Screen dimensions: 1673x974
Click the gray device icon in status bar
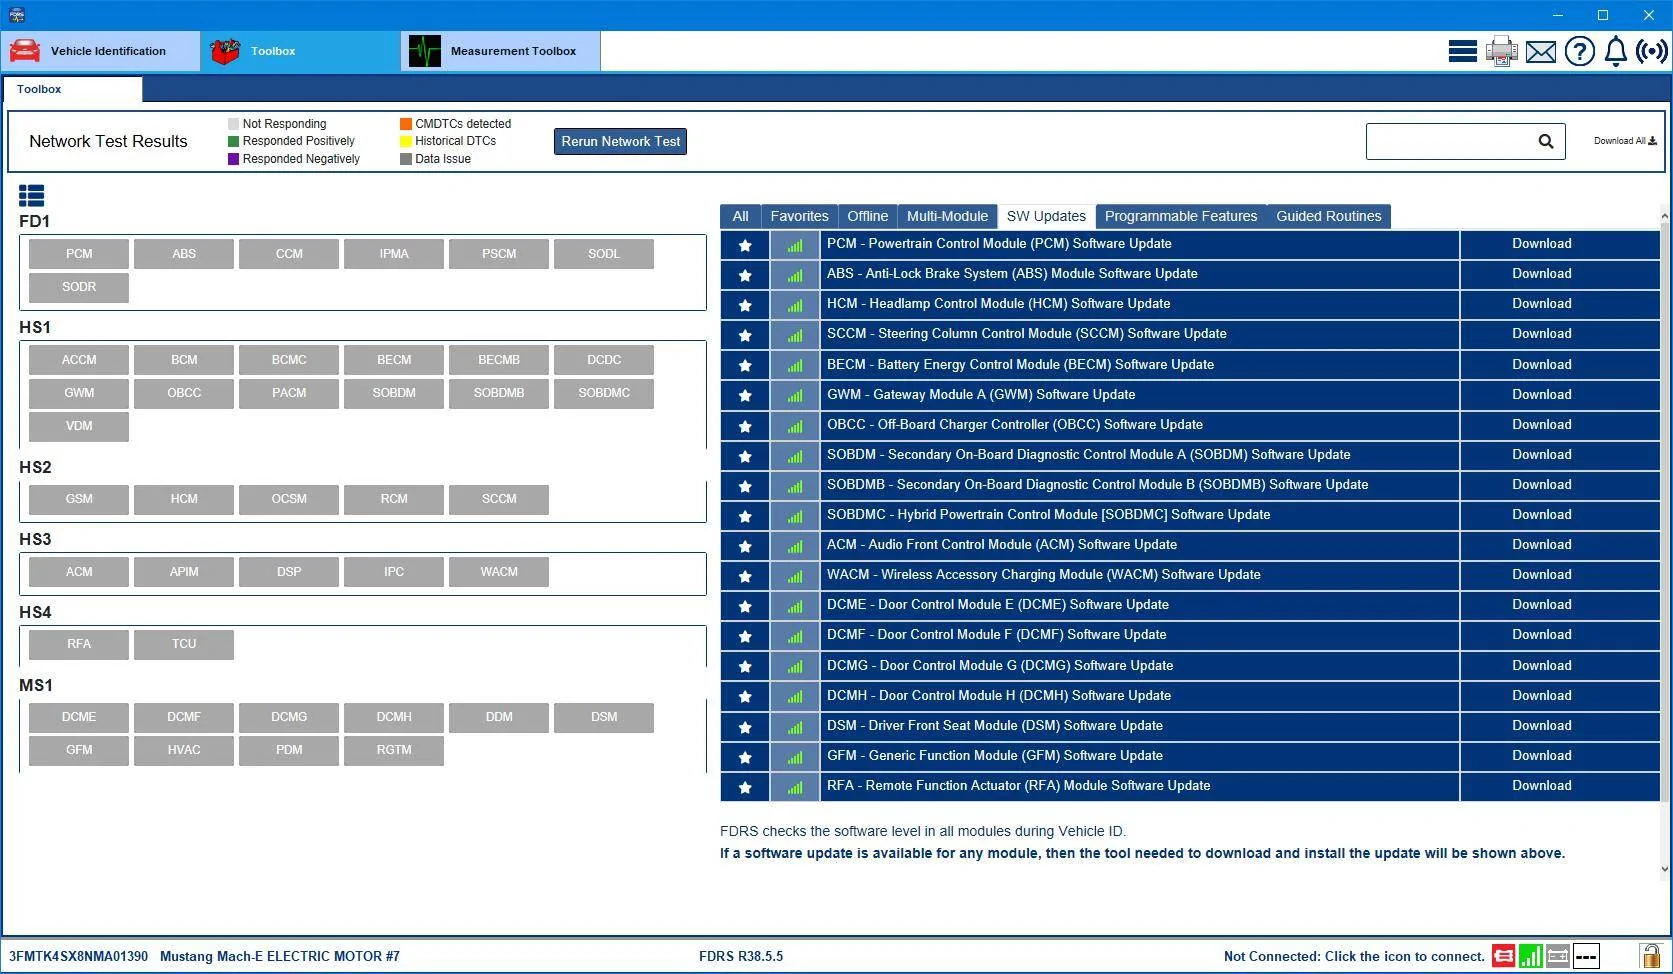pos(1558,956)
